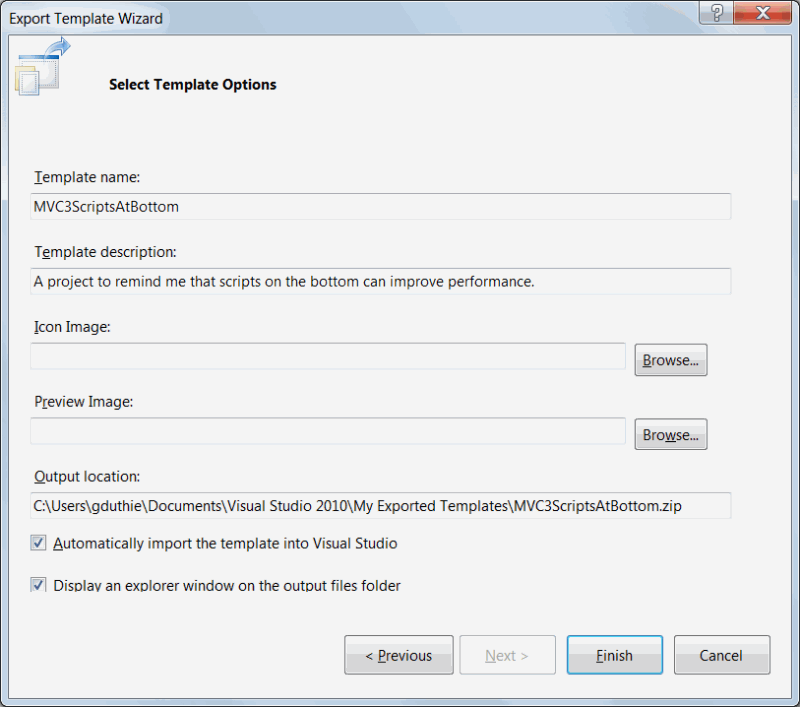Click the export template wizard icon
Image resolution: width=800 pixels, height=707 pixels.
41,67
